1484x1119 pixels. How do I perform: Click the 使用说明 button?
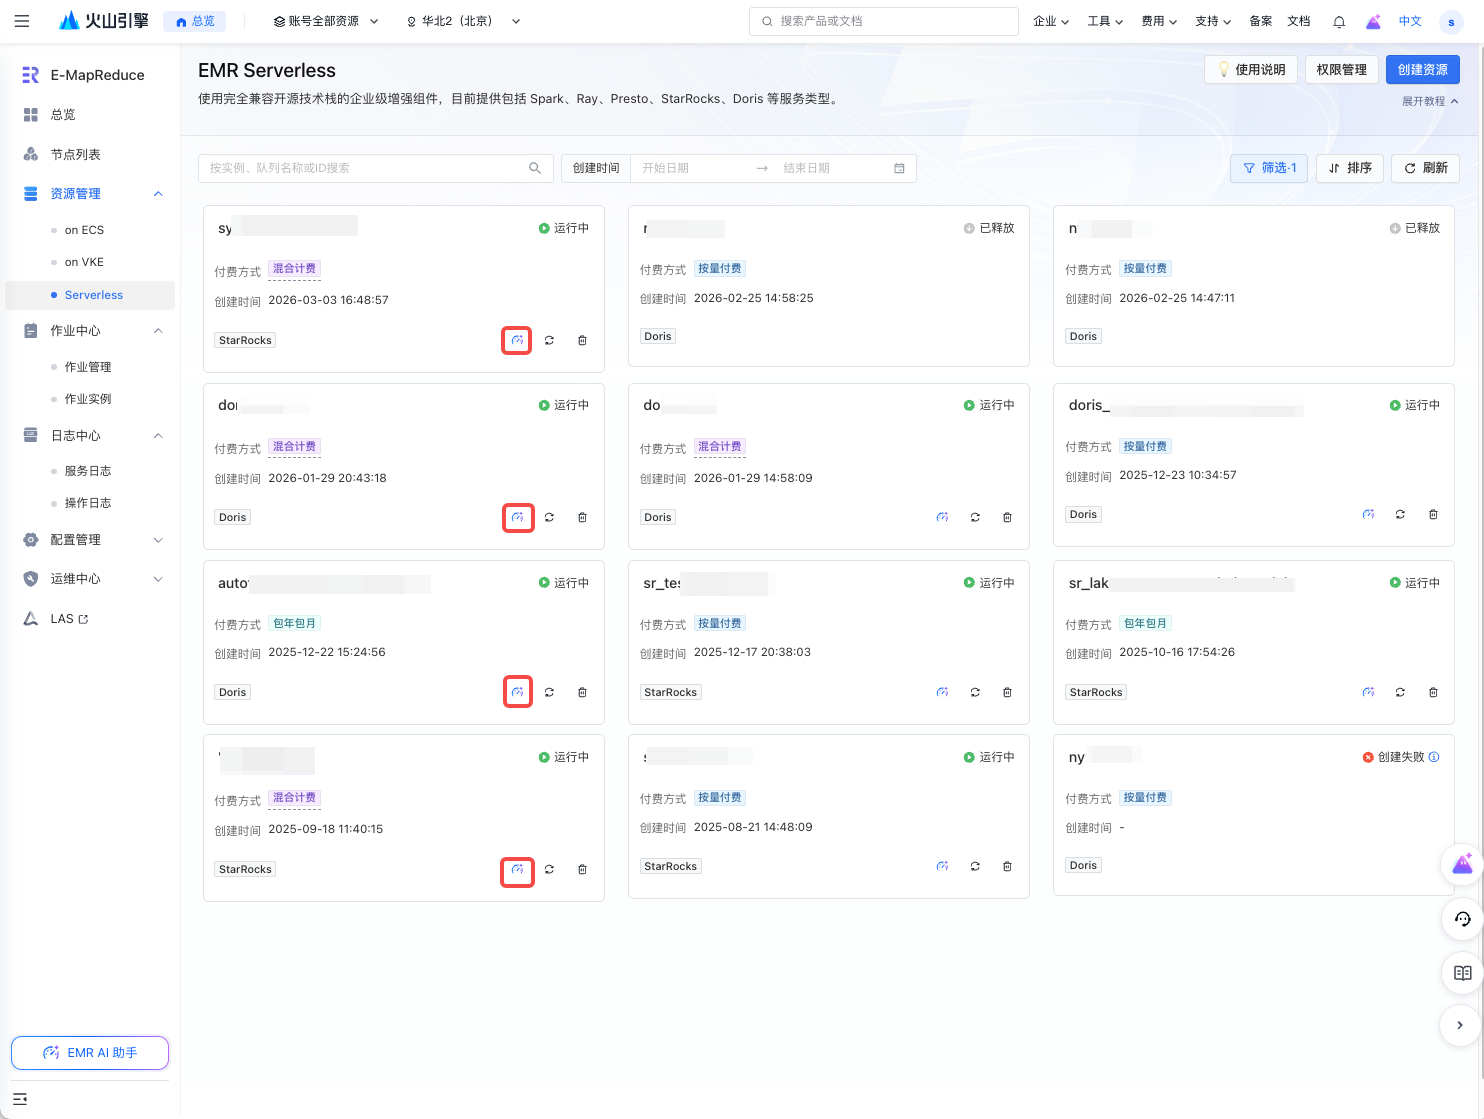pos(1251,70)
